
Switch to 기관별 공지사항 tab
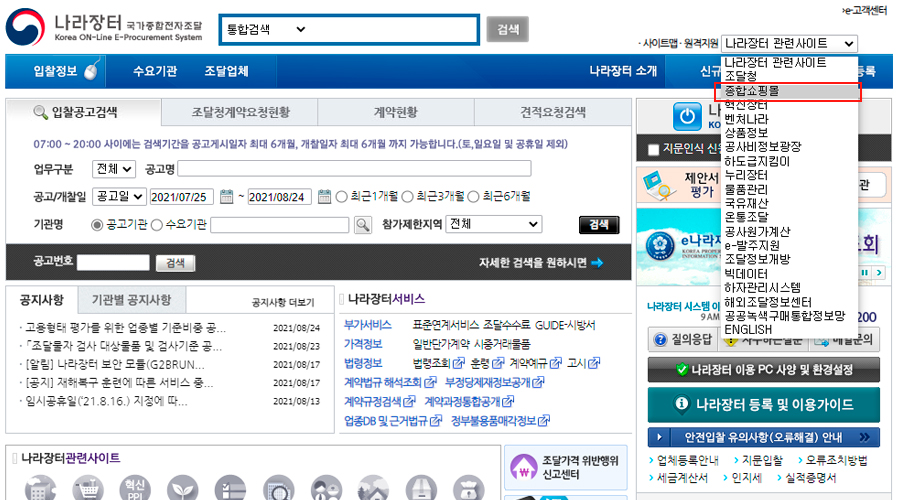(131, 300)
